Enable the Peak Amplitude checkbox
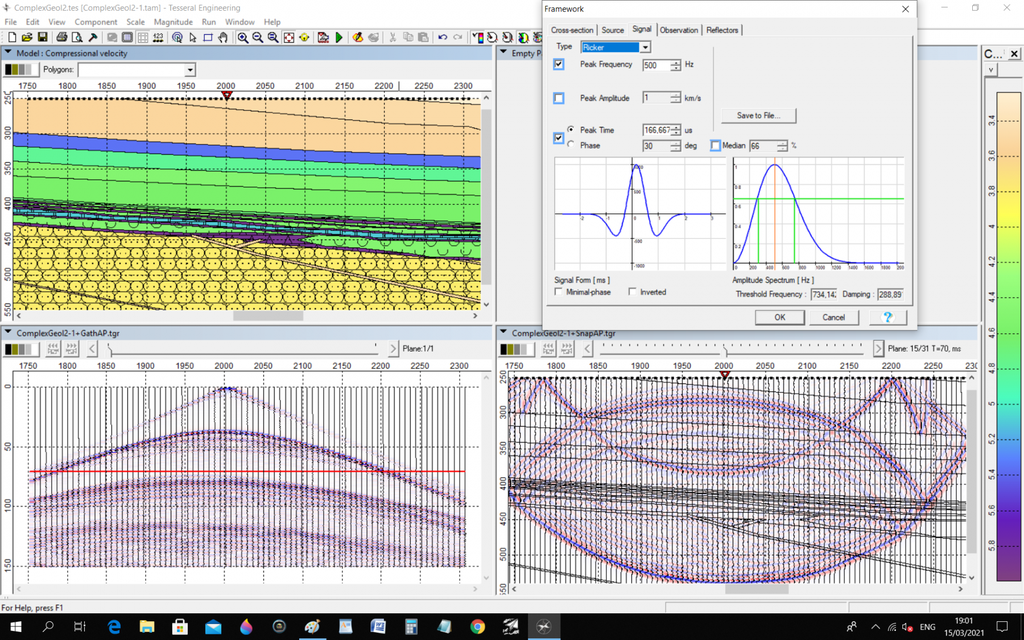Viewport: 1024px width, 640px height. [x=559, y=98]
